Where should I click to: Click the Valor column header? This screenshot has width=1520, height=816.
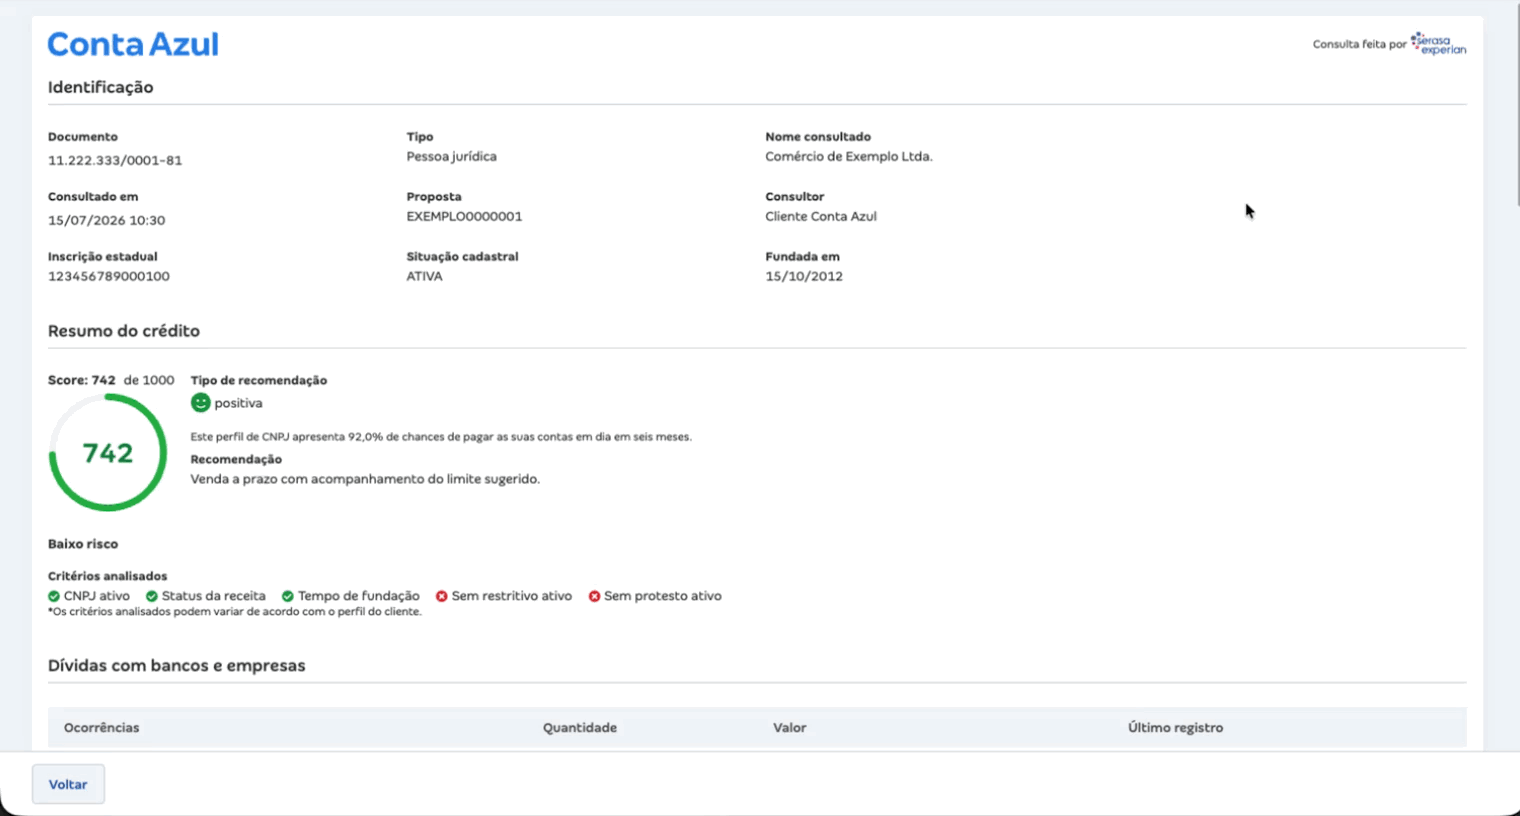coord(789,728)
